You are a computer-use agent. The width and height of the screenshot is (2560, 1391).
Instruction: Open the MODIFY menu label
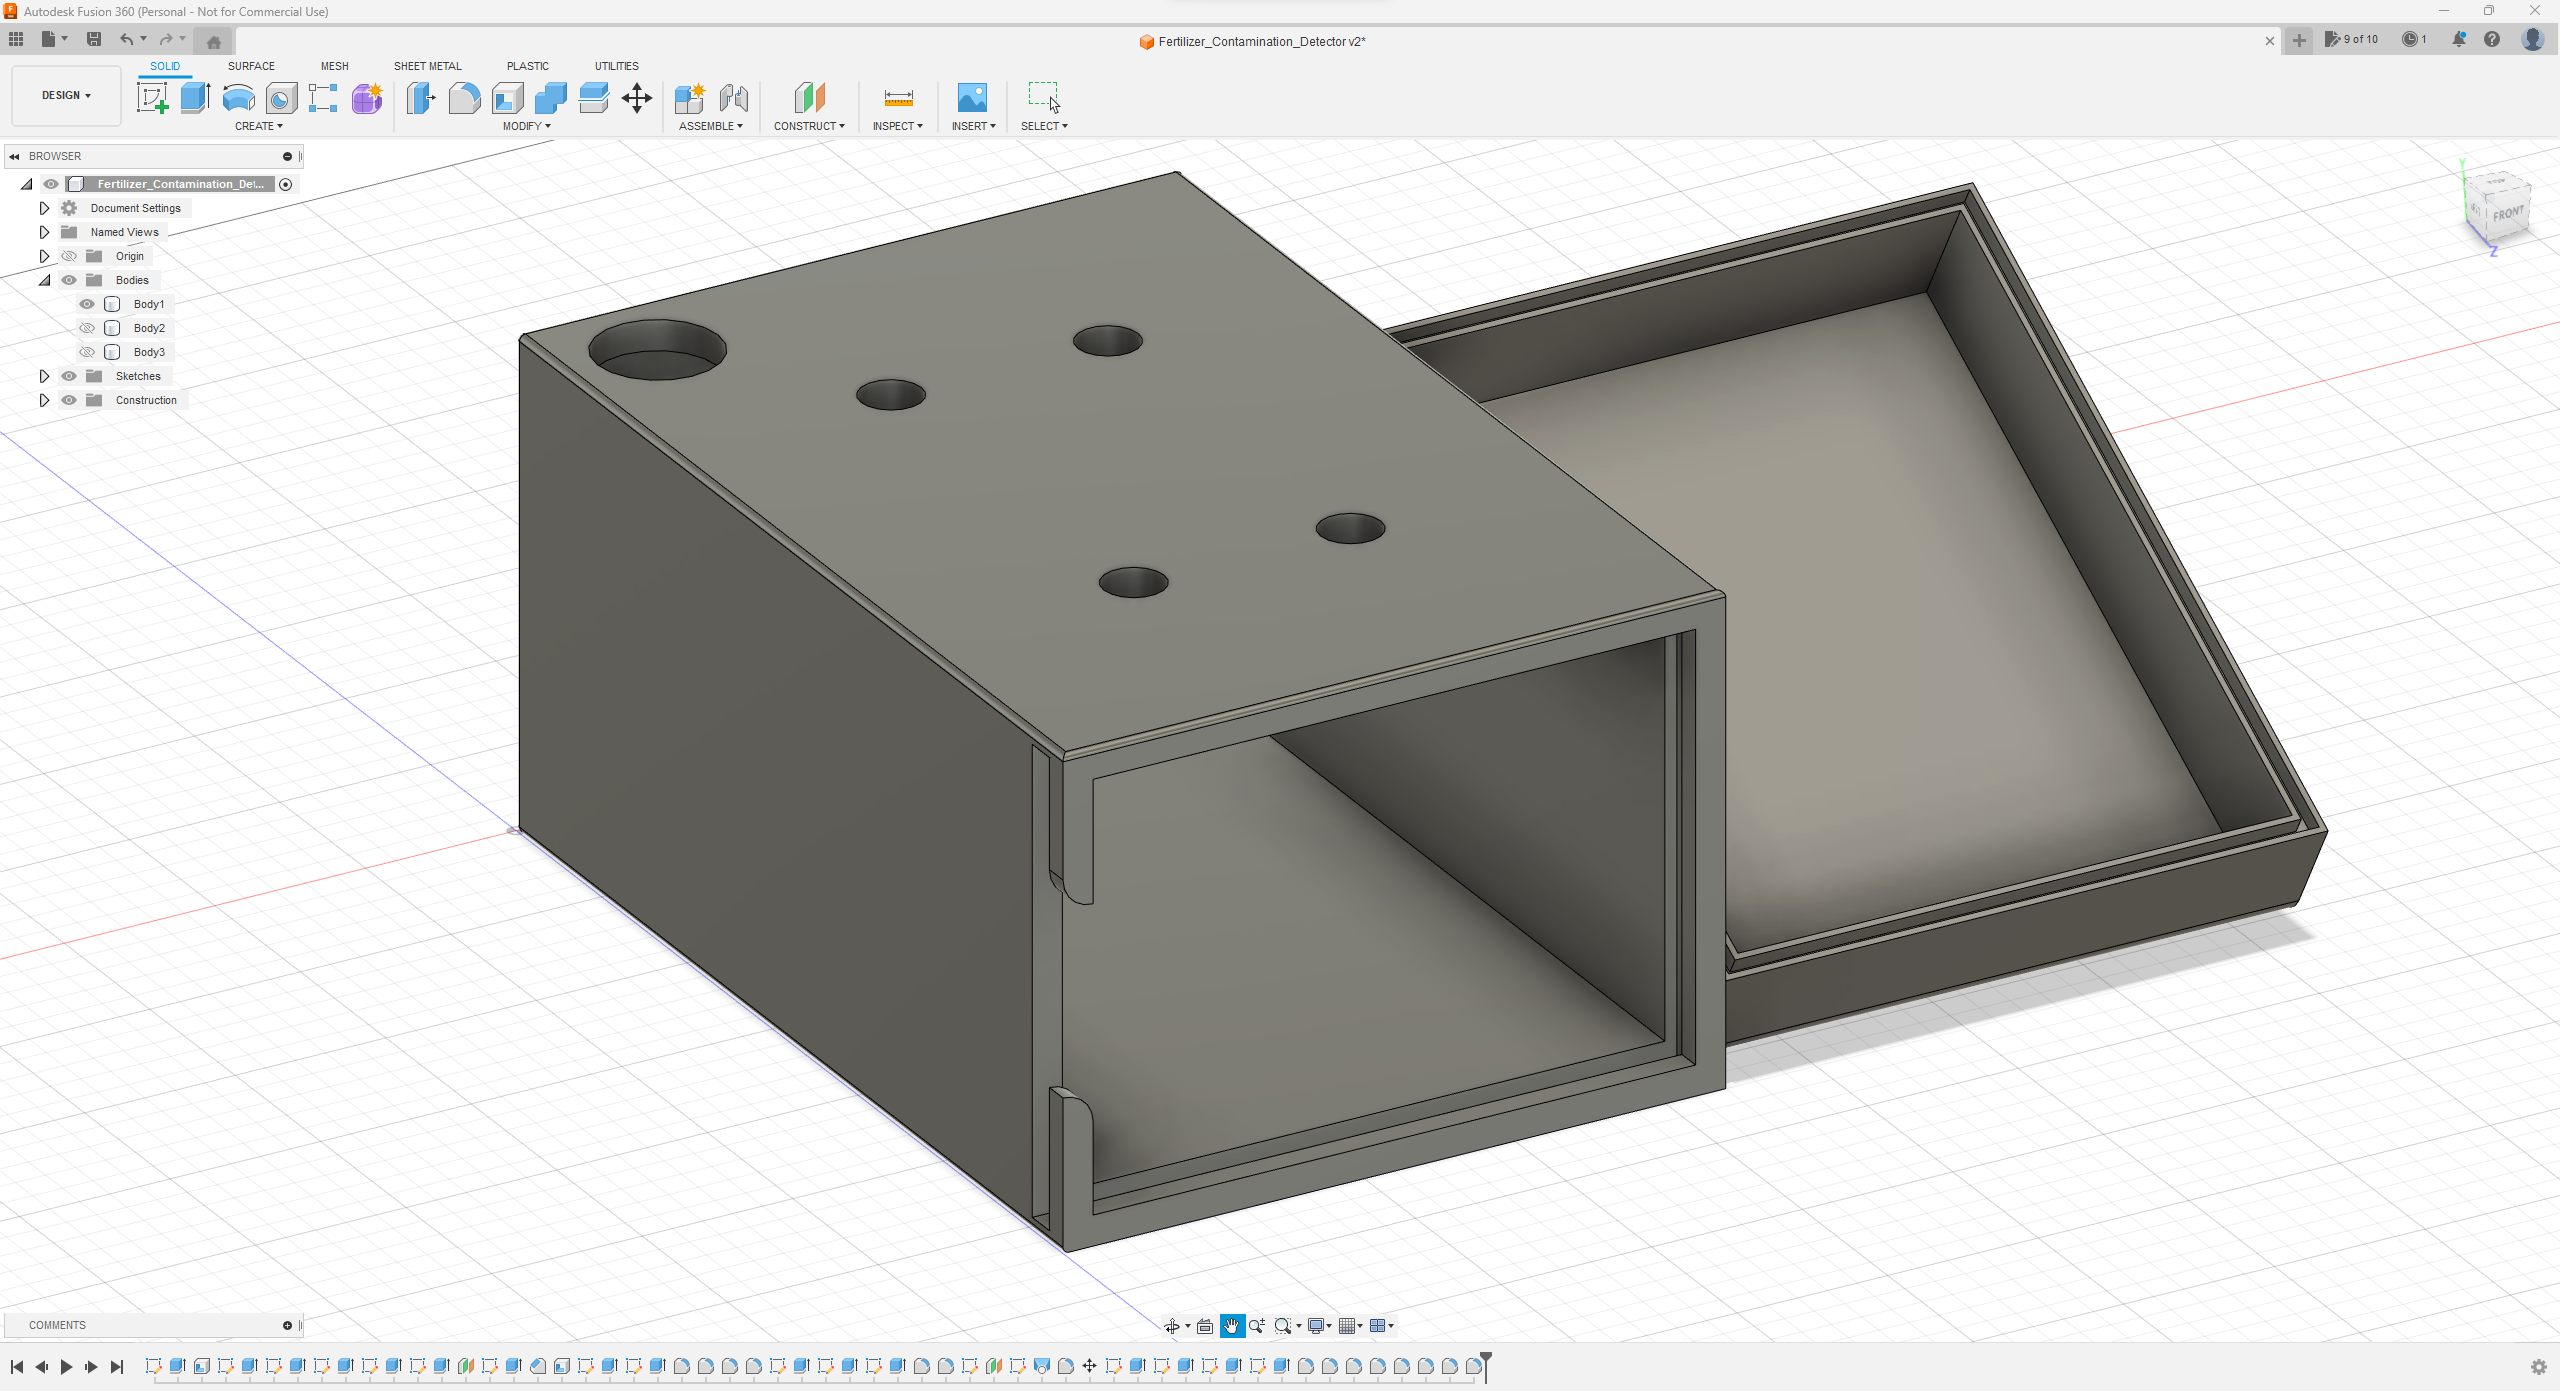[x=526, y=126]
